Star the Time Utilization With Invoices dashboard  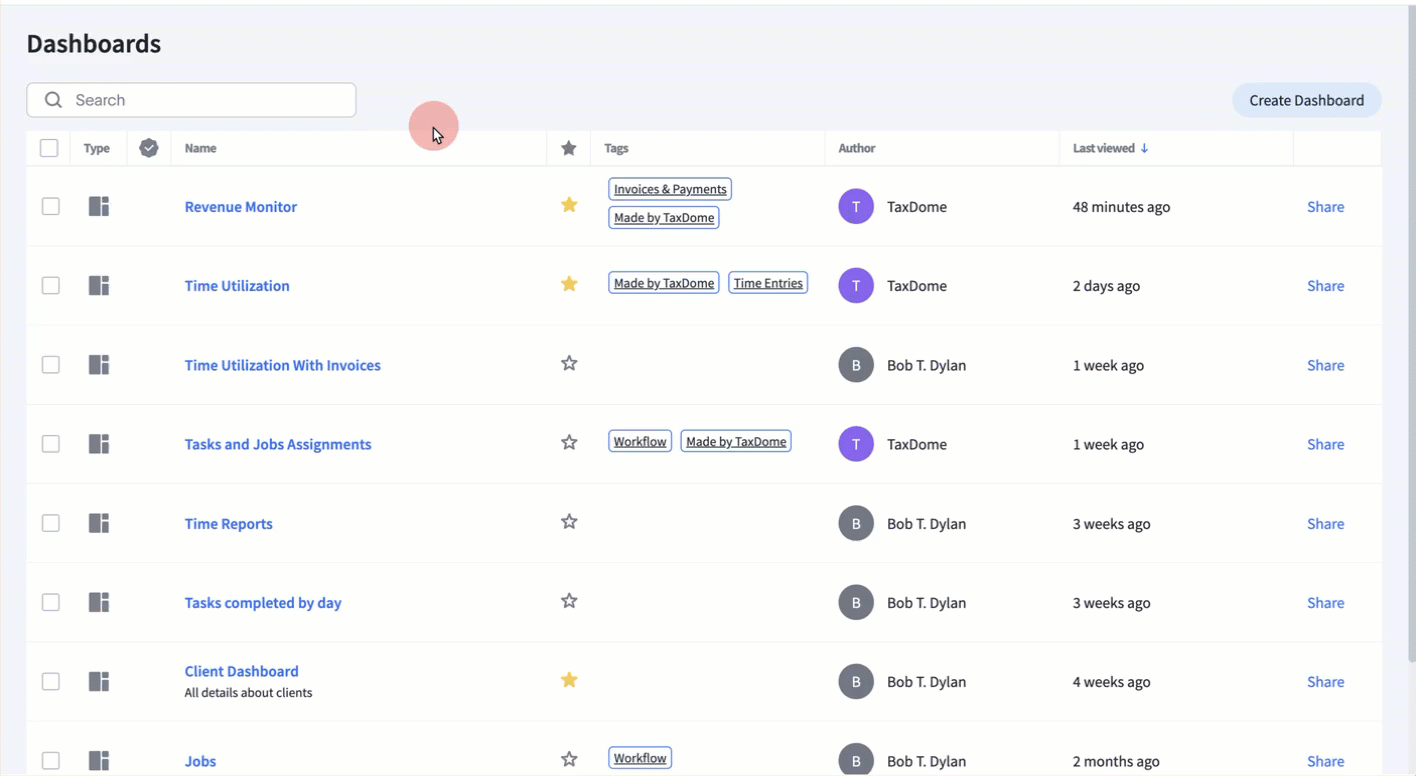569,364
